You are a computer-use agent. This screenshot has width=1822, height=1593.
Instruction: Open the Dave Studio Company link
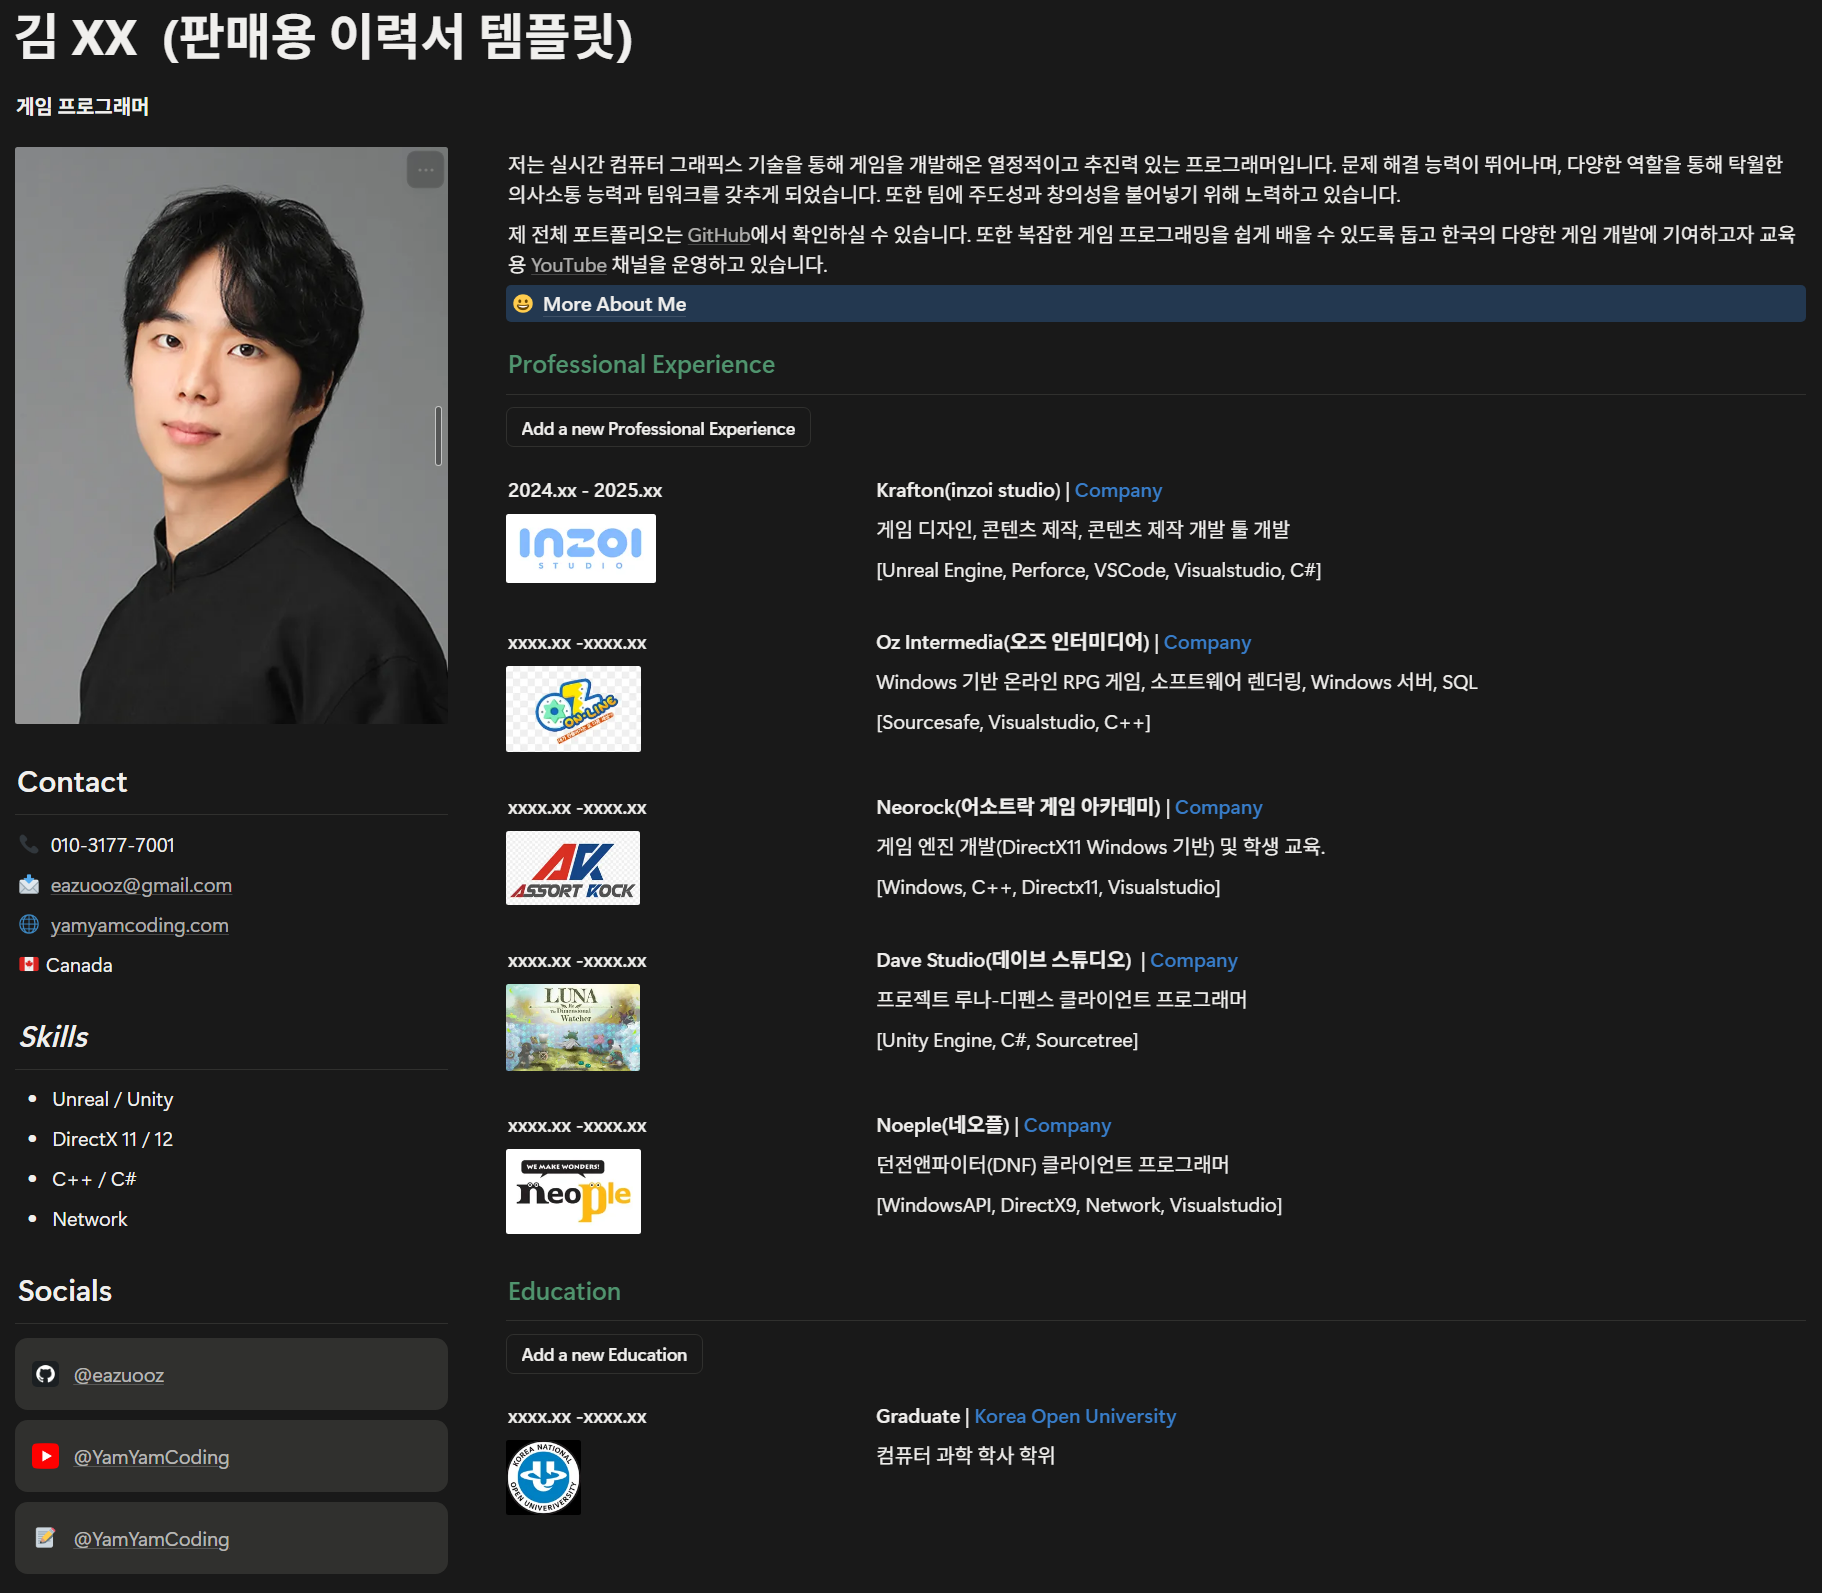(1194, 960)
